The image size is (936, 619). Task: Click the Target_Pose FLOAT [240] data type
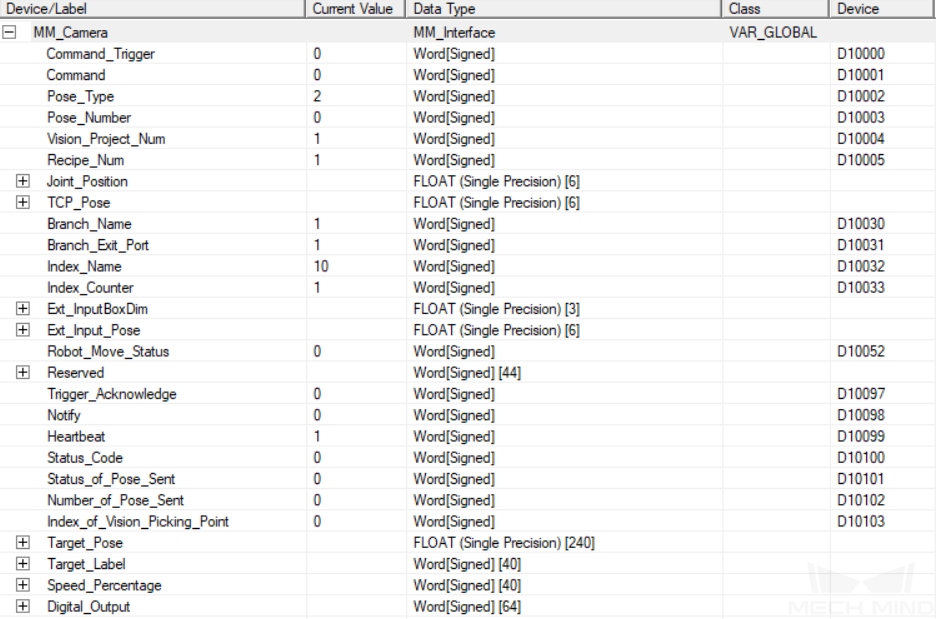(x=504, y=543)
